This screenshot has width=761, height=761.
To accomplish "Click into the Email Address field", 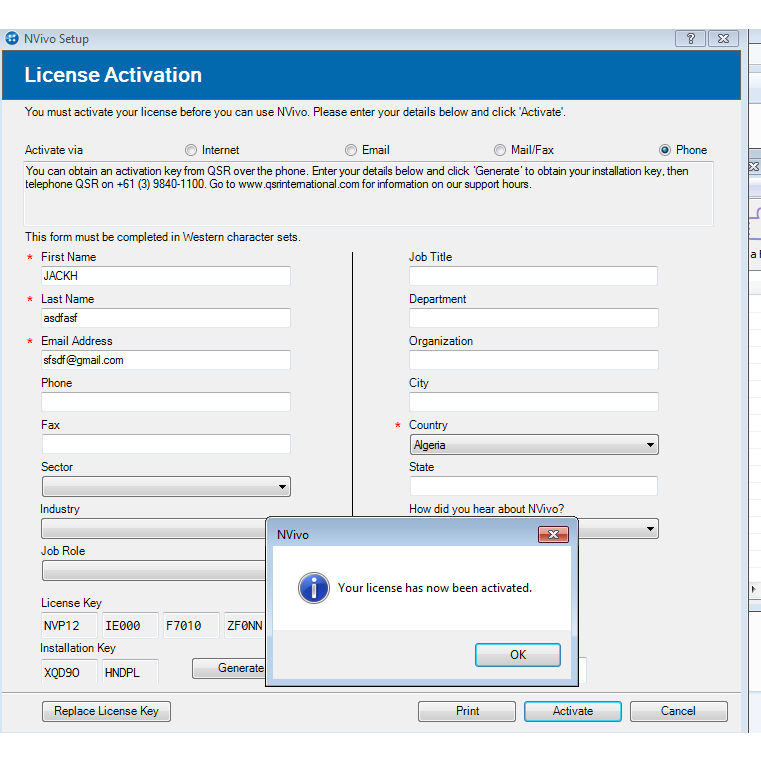I will [166, 360].
